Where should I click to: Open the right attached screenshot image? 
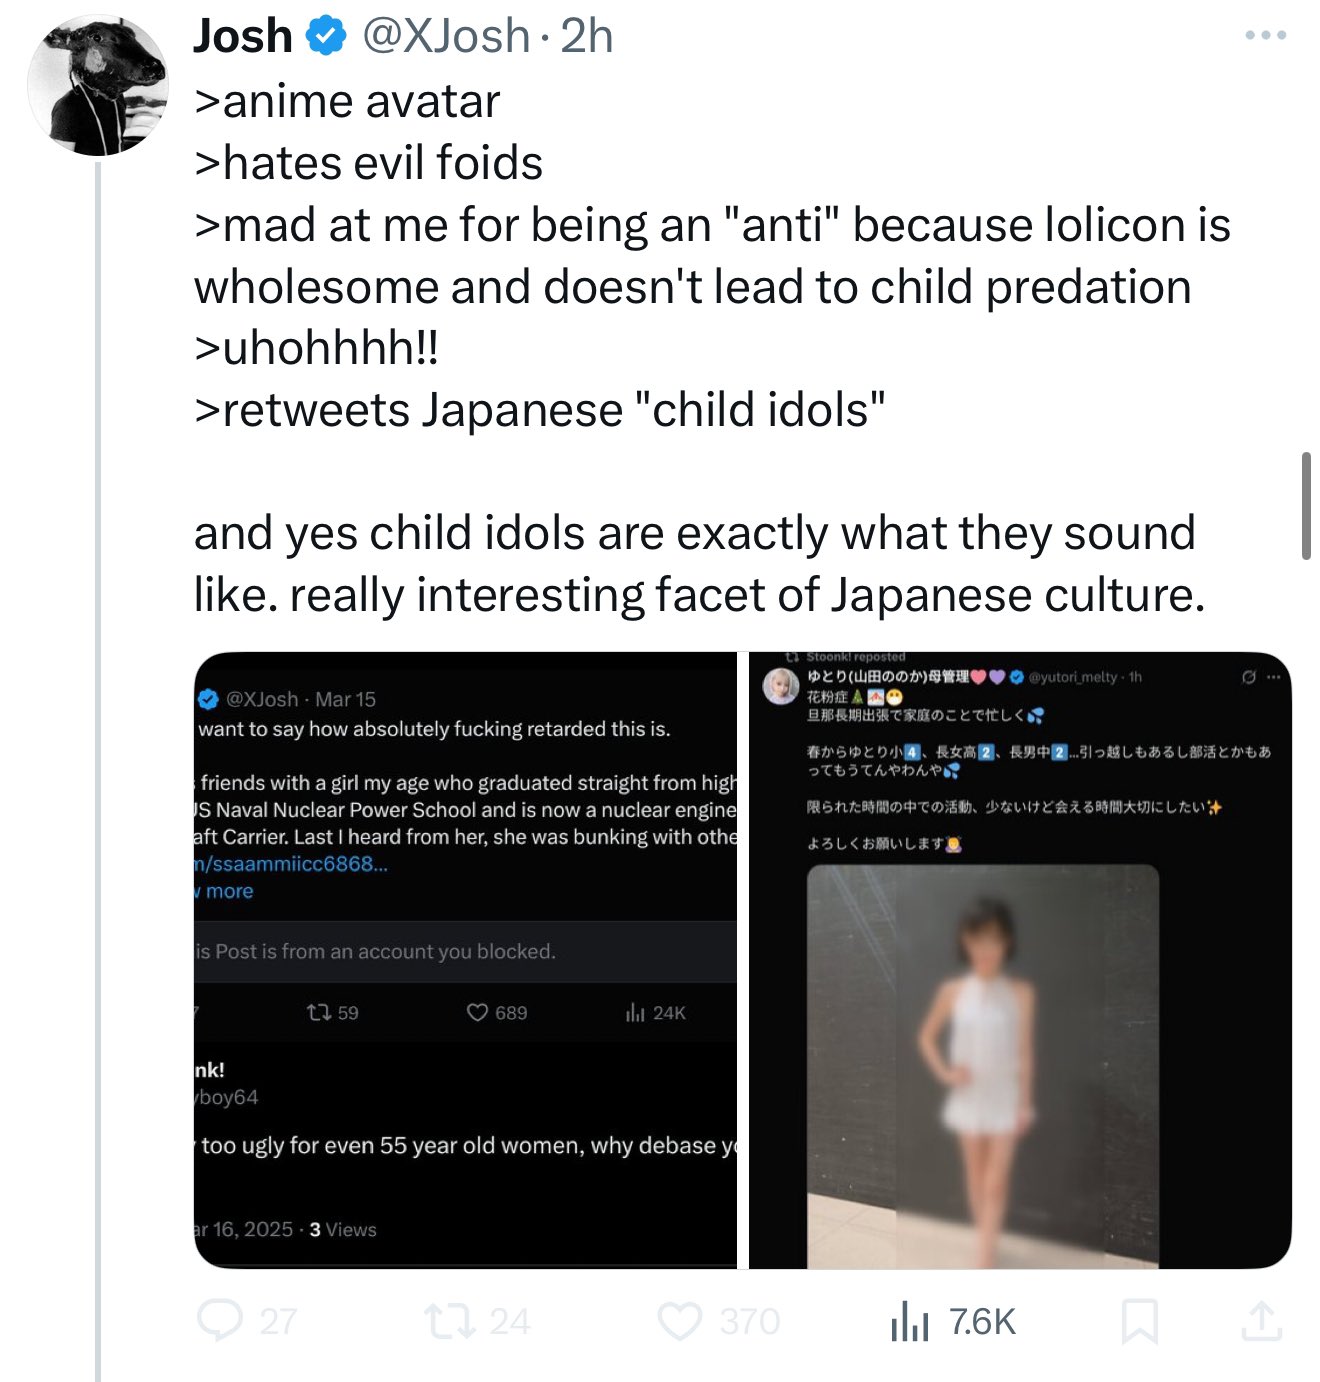click(1020, 960)
